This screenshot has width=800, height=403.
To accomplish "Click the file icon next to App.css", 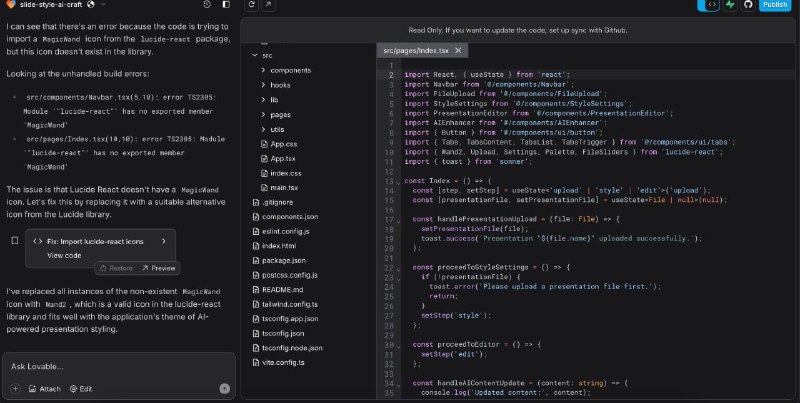I will pos(264,144).
